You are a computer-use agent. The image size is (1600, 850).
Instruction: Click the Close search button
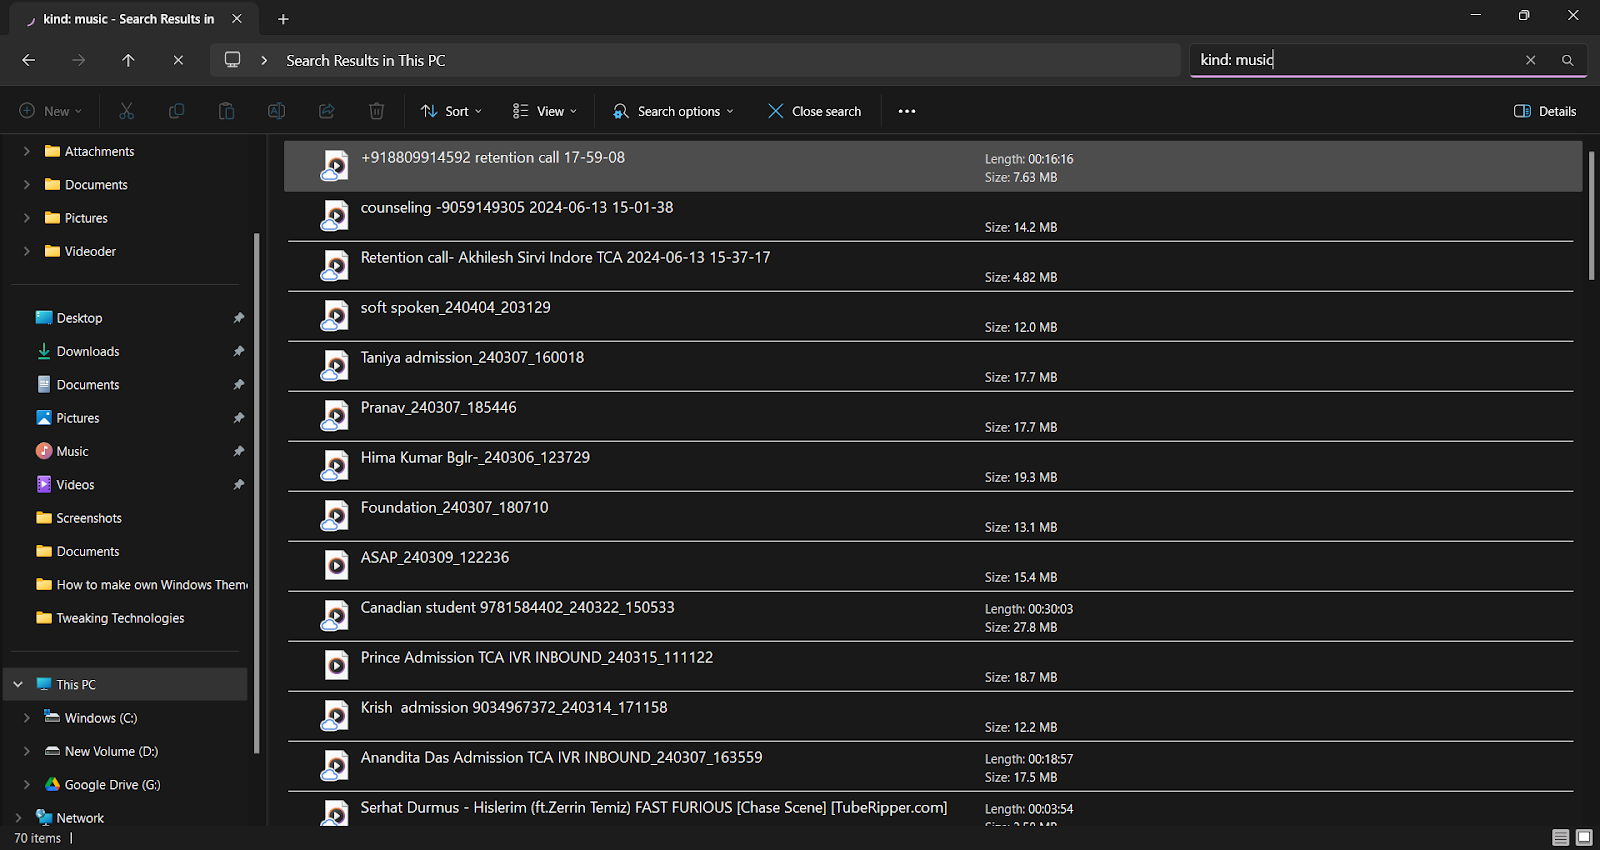tap(815, 111)
